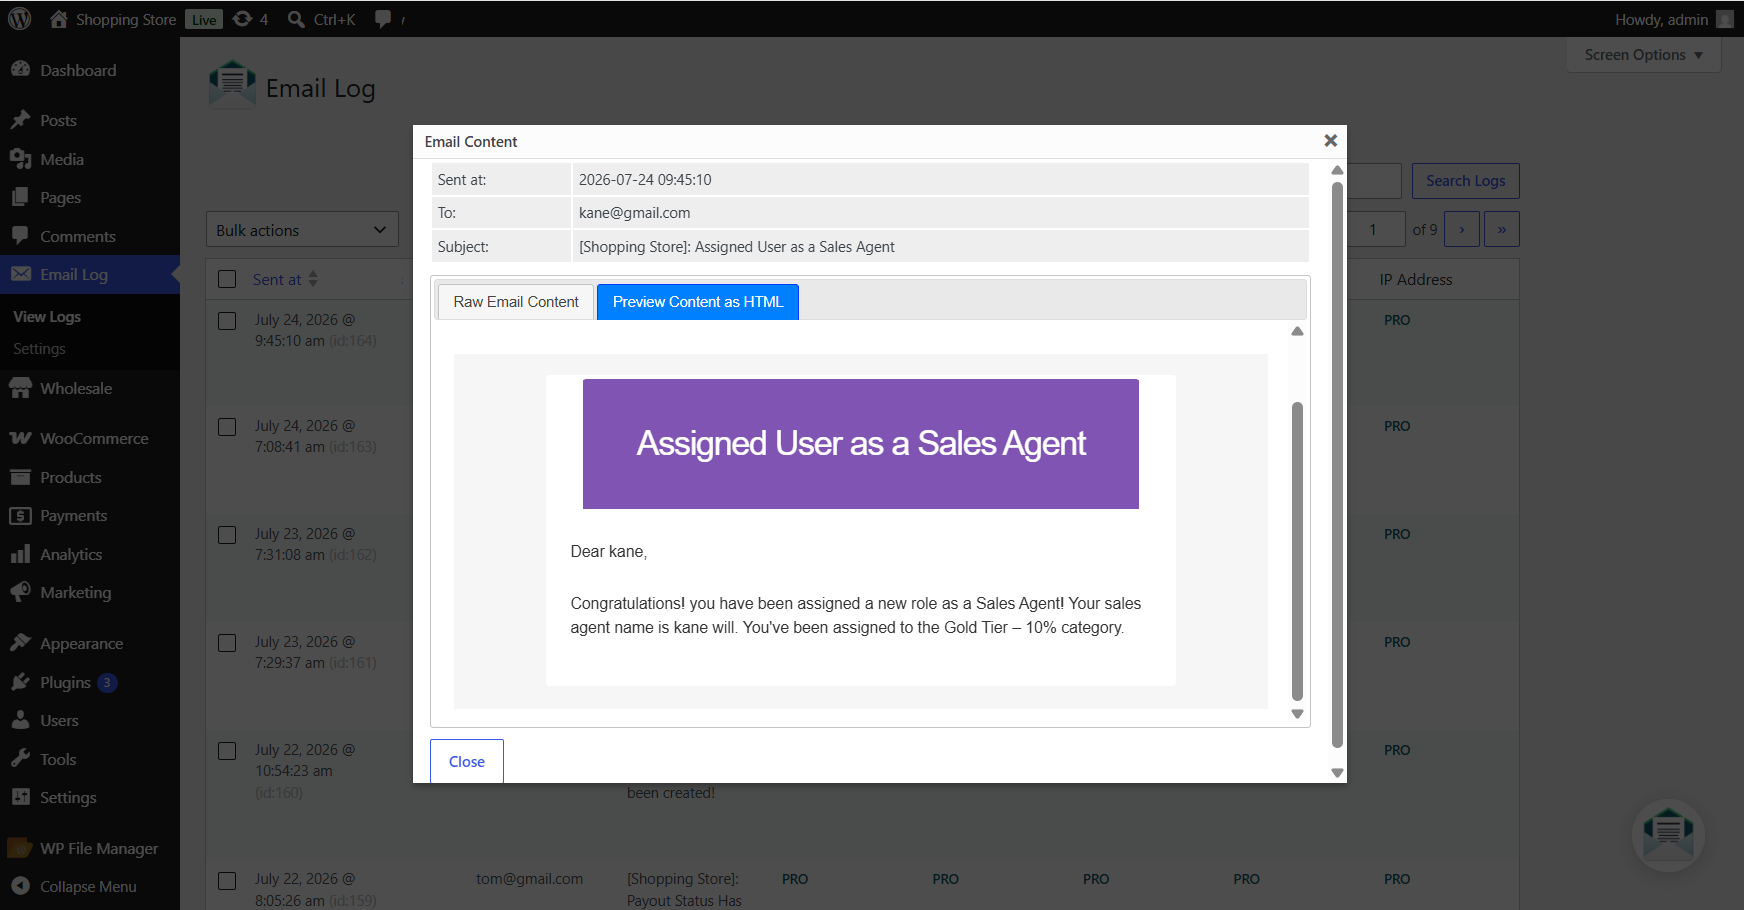Open the comments bubble in admin bar
The image size is (1744, 910).
383,19
